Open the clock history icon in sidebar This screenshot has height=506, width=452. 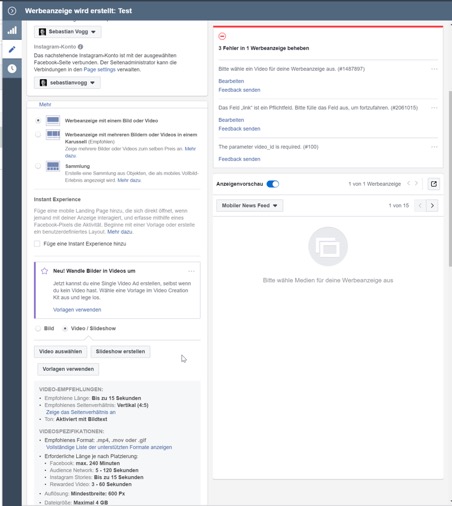coord(12,68)
